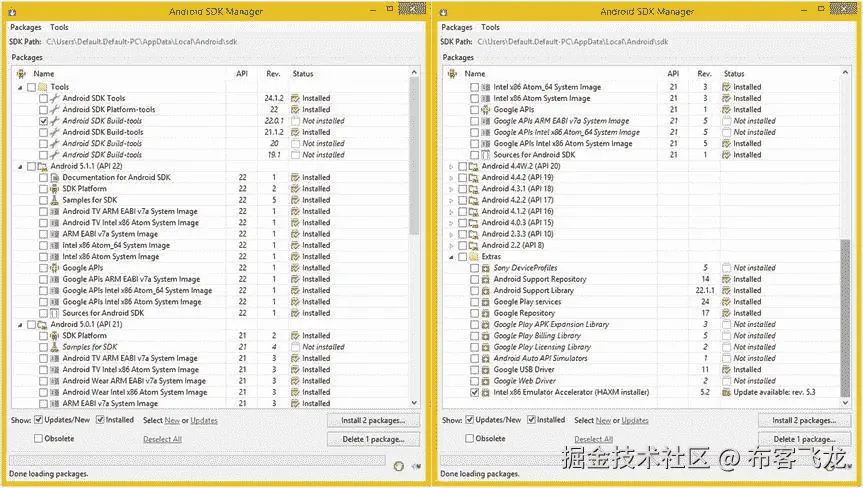The height and width of the screenshot is (488, 863).
Task: Expand the Android 4.3.1 (API 18) group
Action: (451, 189)
